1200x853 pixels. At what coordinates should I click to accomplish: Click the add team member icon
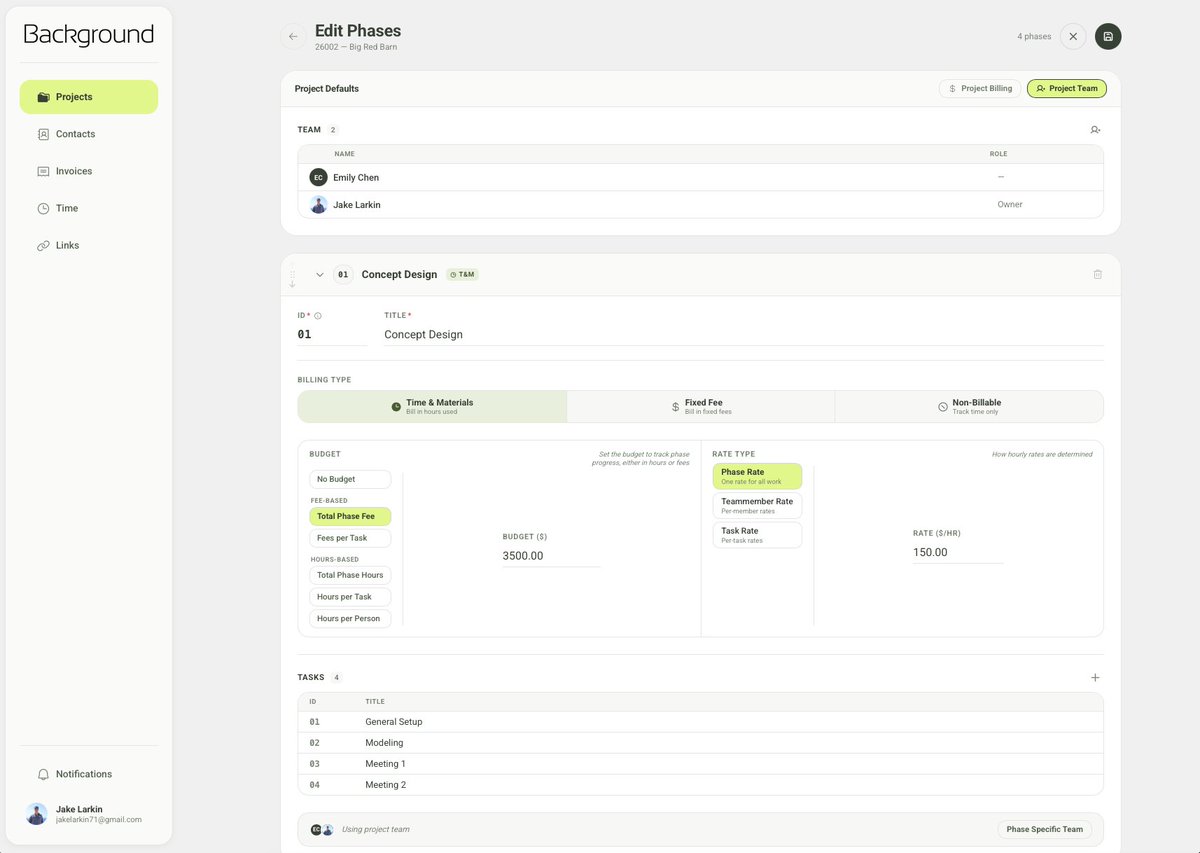pyautogui.click(x=1096, y=130)
